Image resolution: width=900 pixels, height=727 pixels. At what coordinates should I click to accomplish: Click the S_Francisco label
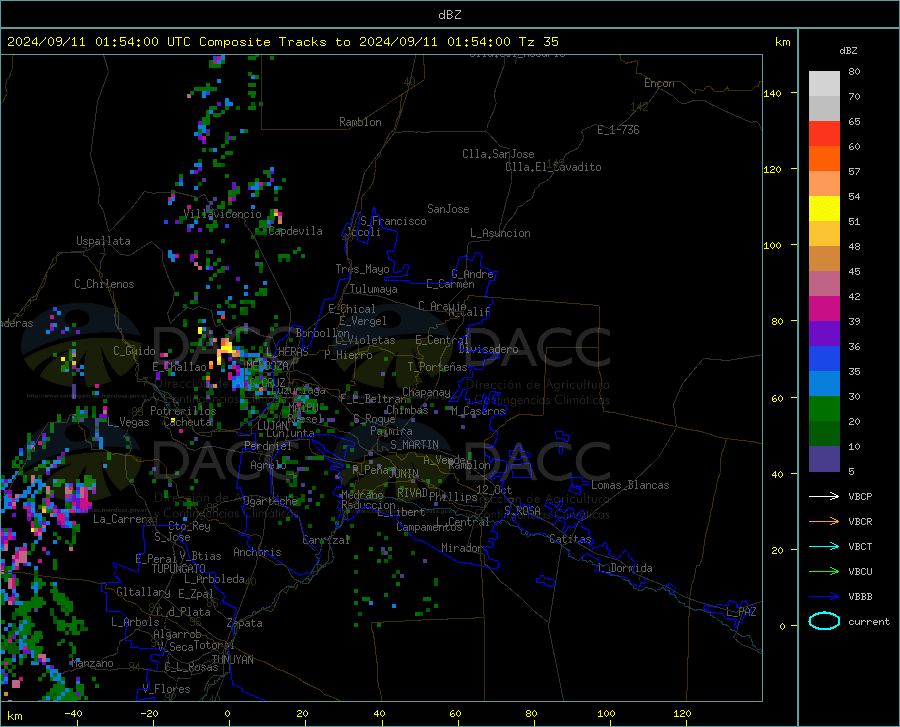pyautogui.click(x=393, y=221)
